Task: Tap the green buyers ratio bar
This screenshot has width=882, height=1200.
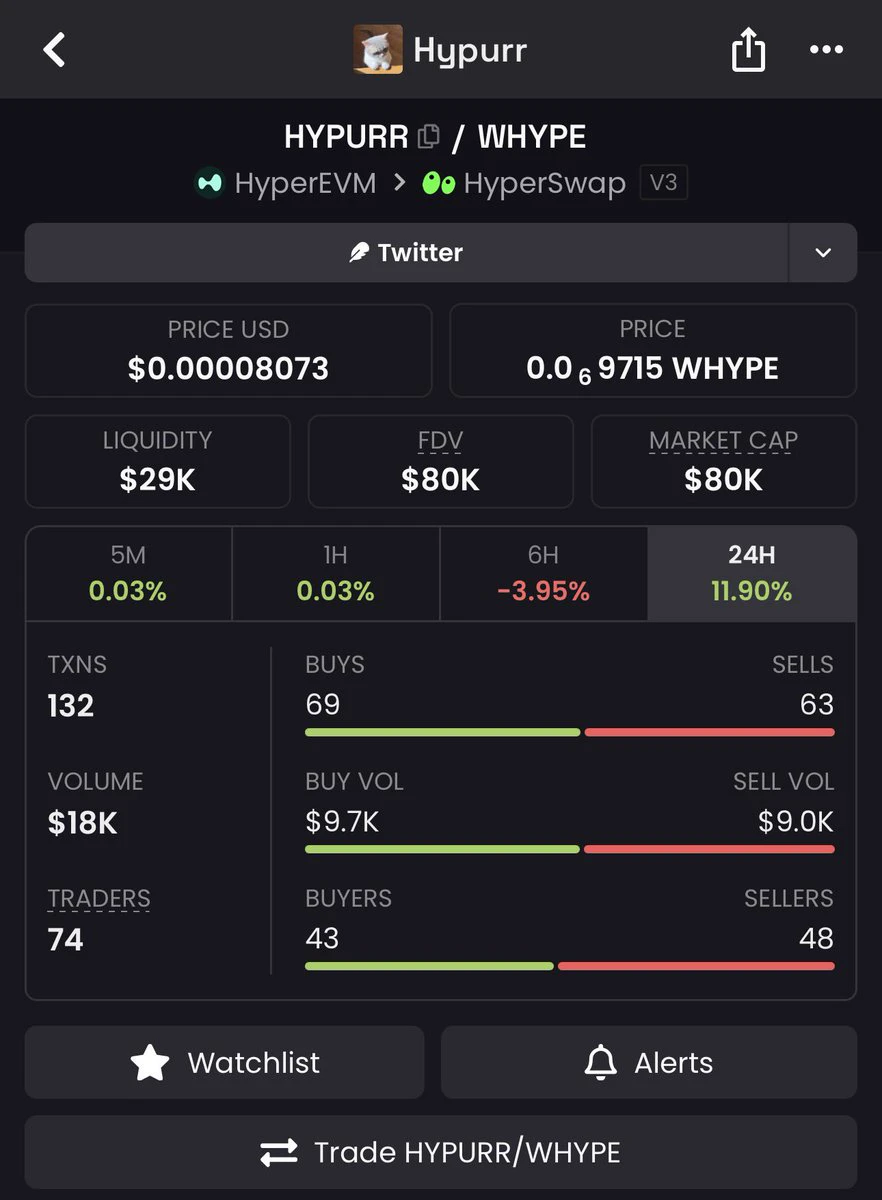Action: 429,966
